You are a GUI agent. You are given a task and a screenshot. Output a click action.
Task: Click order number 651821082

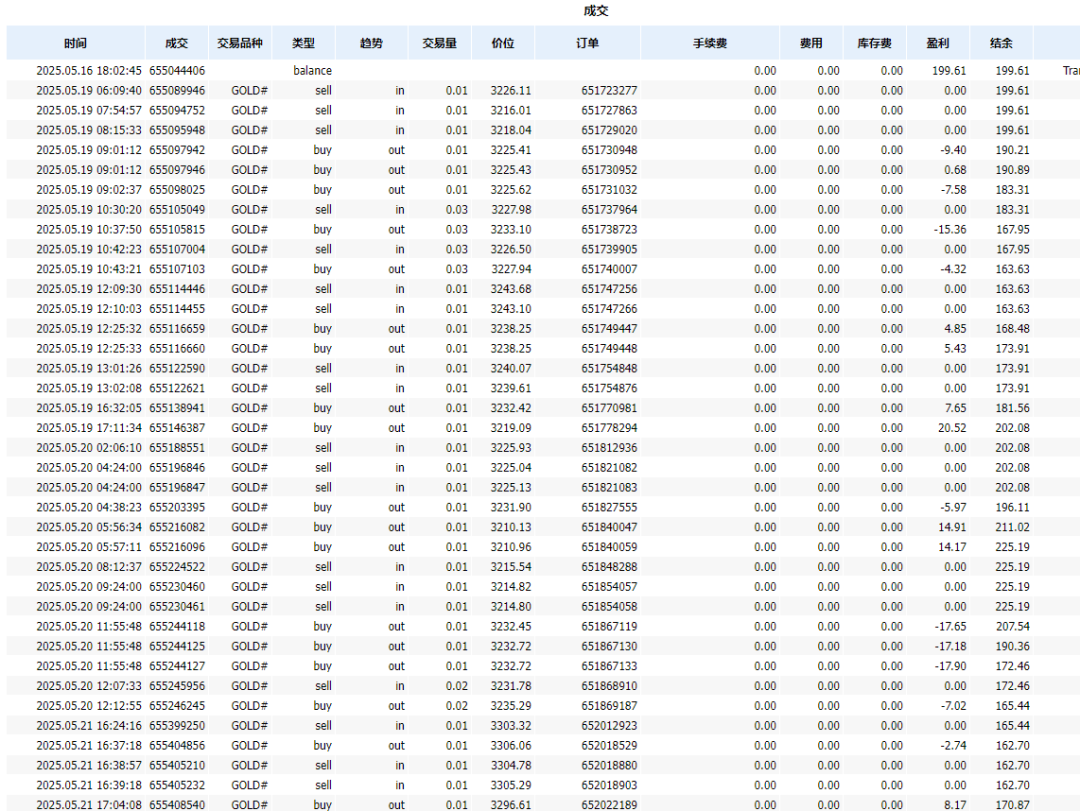pyautogui.click(x=609, y=468)
